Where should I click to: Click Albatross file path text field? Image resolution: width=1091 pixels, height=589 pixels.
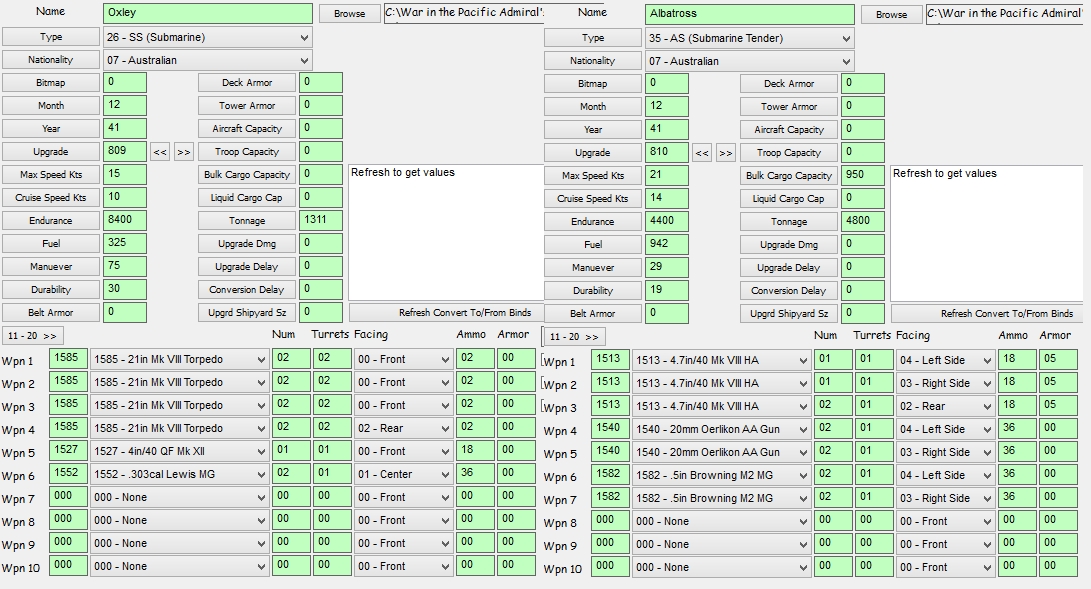(1005, 14)
